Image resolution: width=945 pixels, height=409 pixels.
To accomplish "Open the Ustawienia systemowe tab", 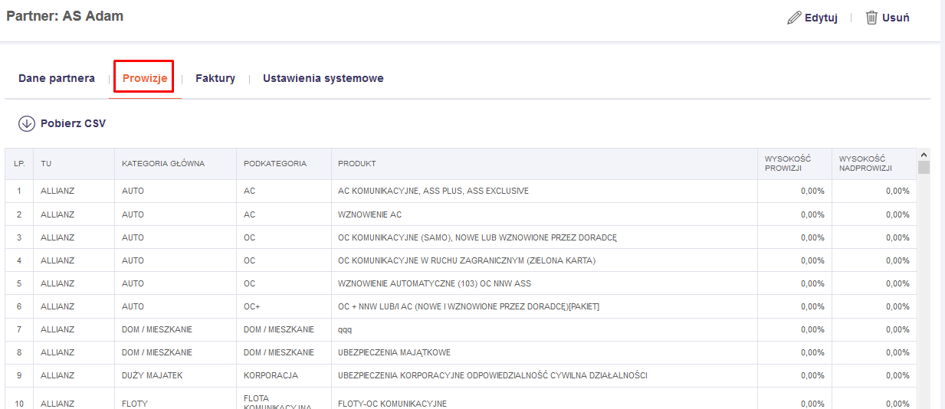I will tap(323, 78).
